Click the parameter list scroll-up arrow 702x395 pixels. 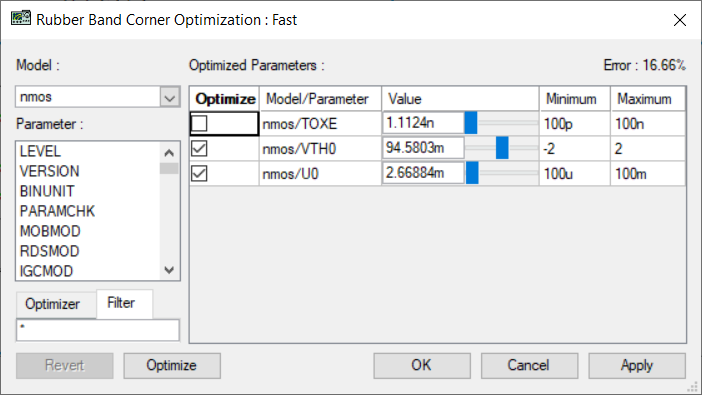[x=169, y=153]
